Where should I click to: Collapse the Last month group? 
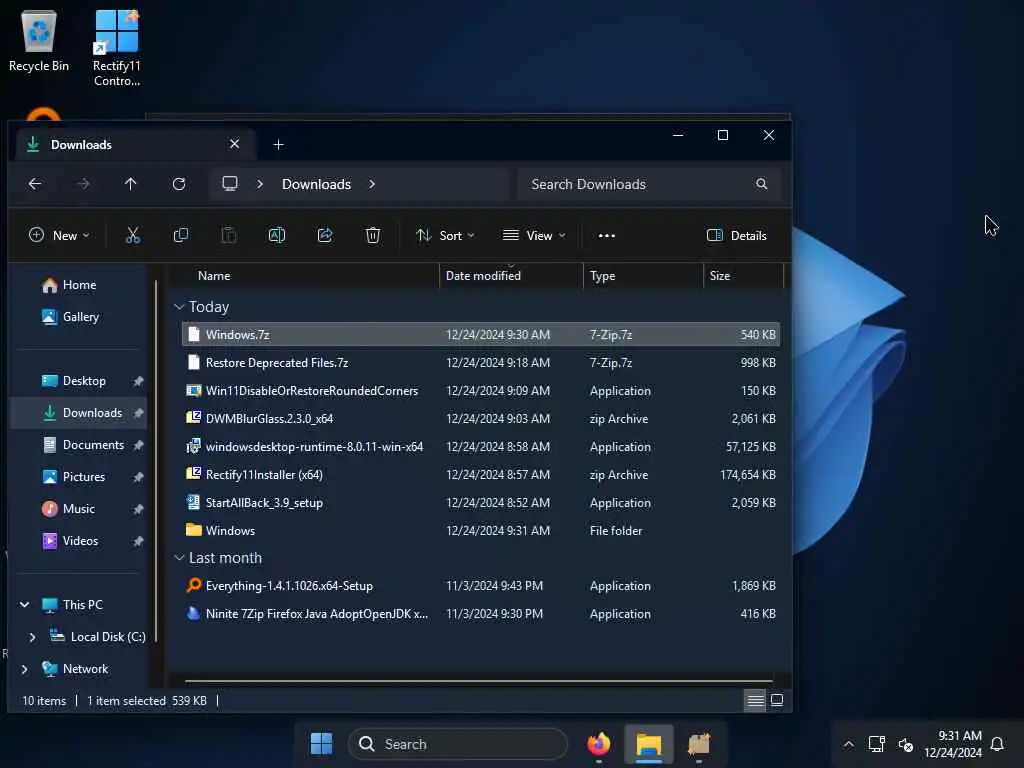tap(180, 558)
